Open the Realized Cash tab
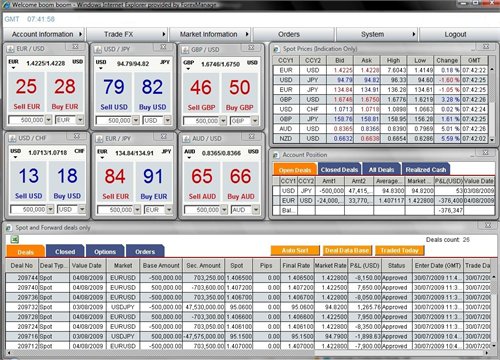This screenshot has height=360, width=500. click(x=426, y=169)
